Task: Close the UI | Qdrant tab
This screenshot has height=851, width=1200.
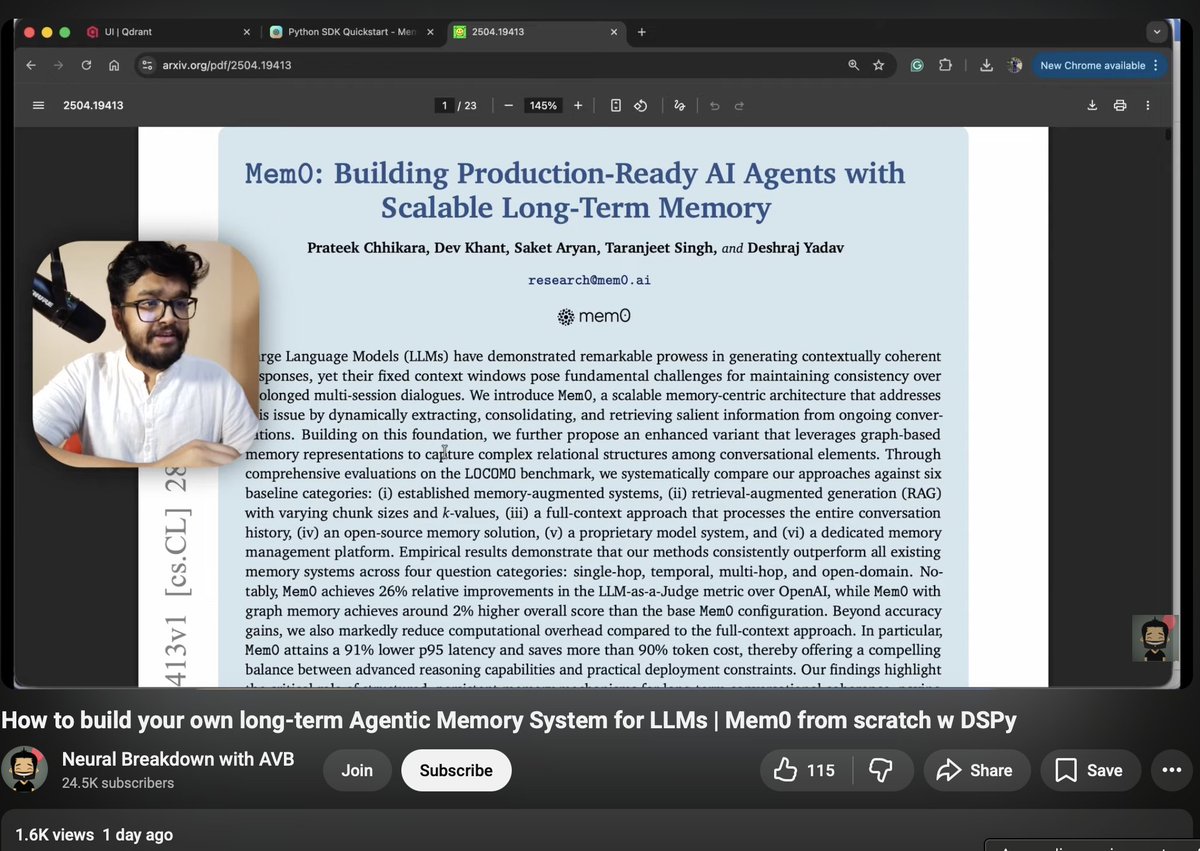Action: [x=247, y=32]
